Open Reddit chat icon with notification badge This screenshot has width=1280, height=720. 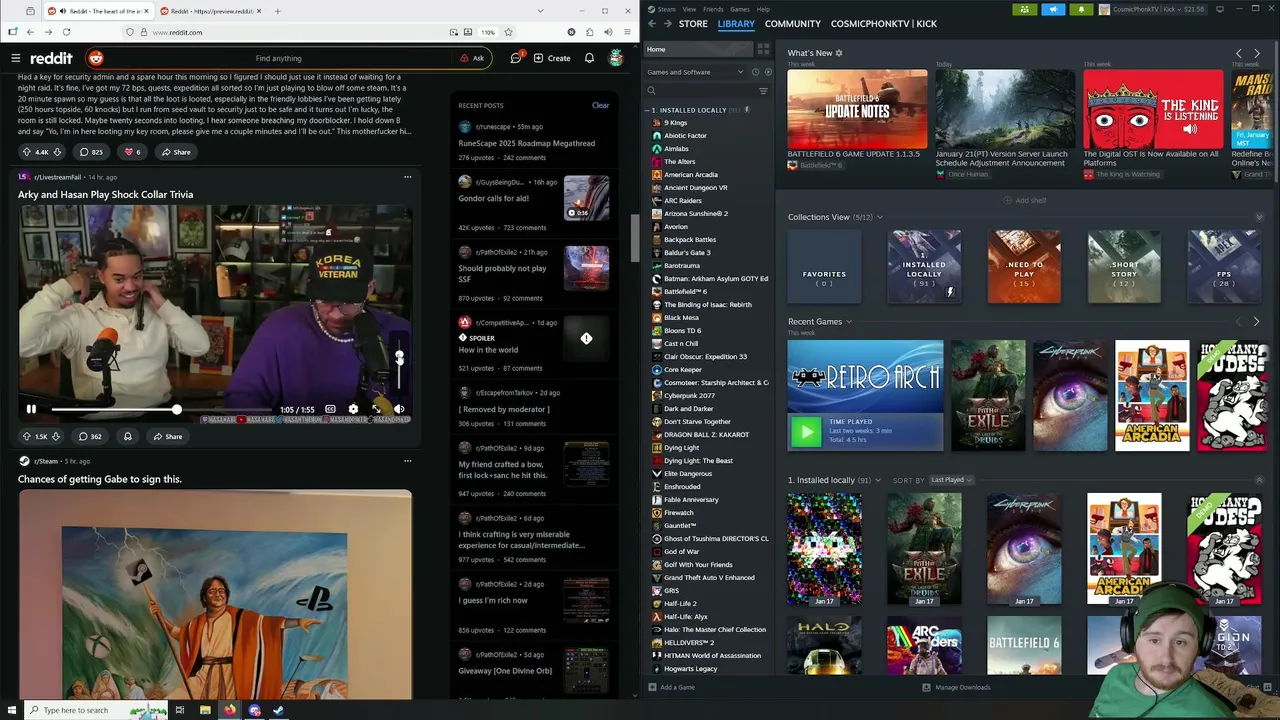tap(516, 58)
